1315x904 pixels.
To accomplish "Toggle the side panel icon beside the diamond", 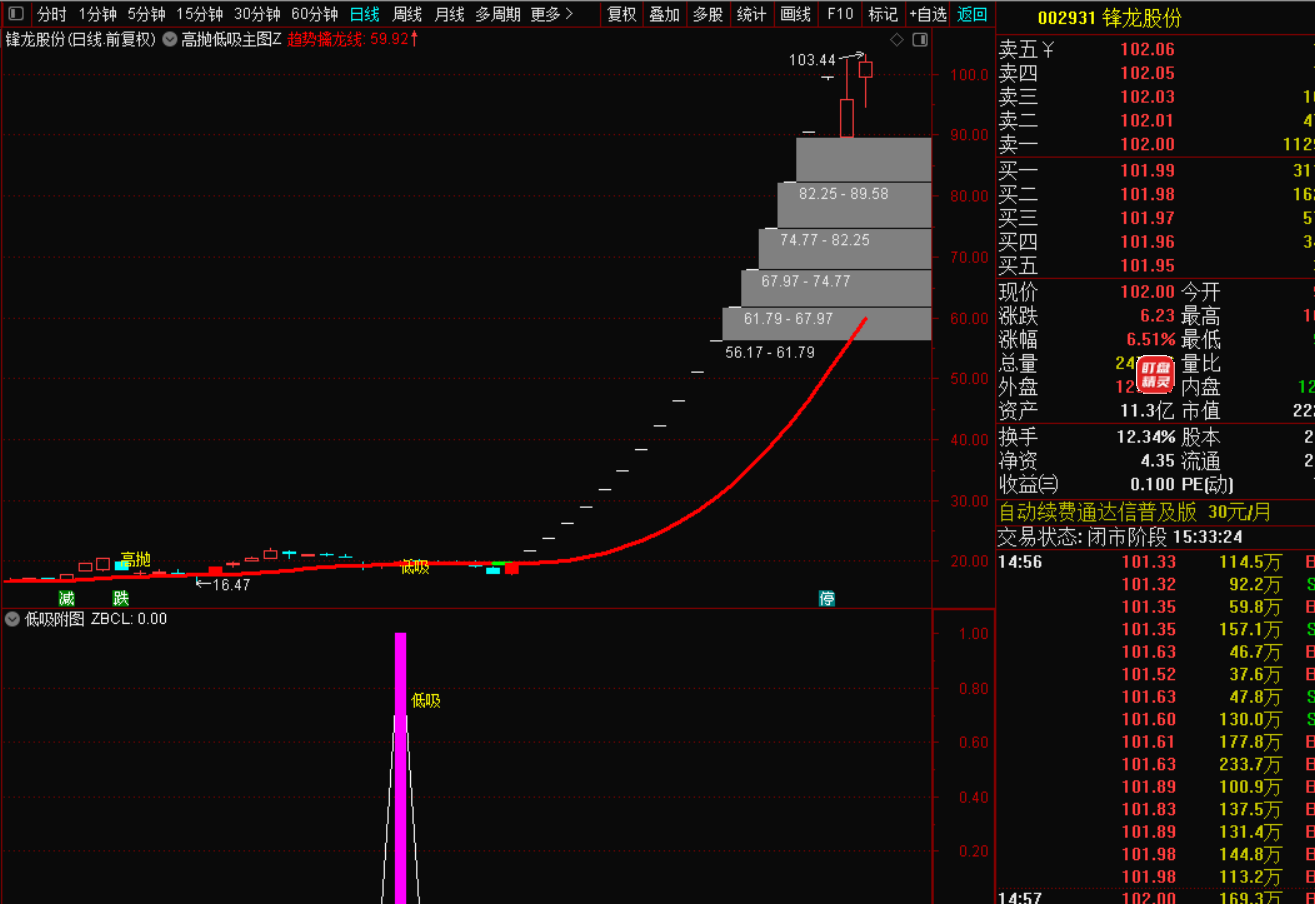I will [920, 40].
